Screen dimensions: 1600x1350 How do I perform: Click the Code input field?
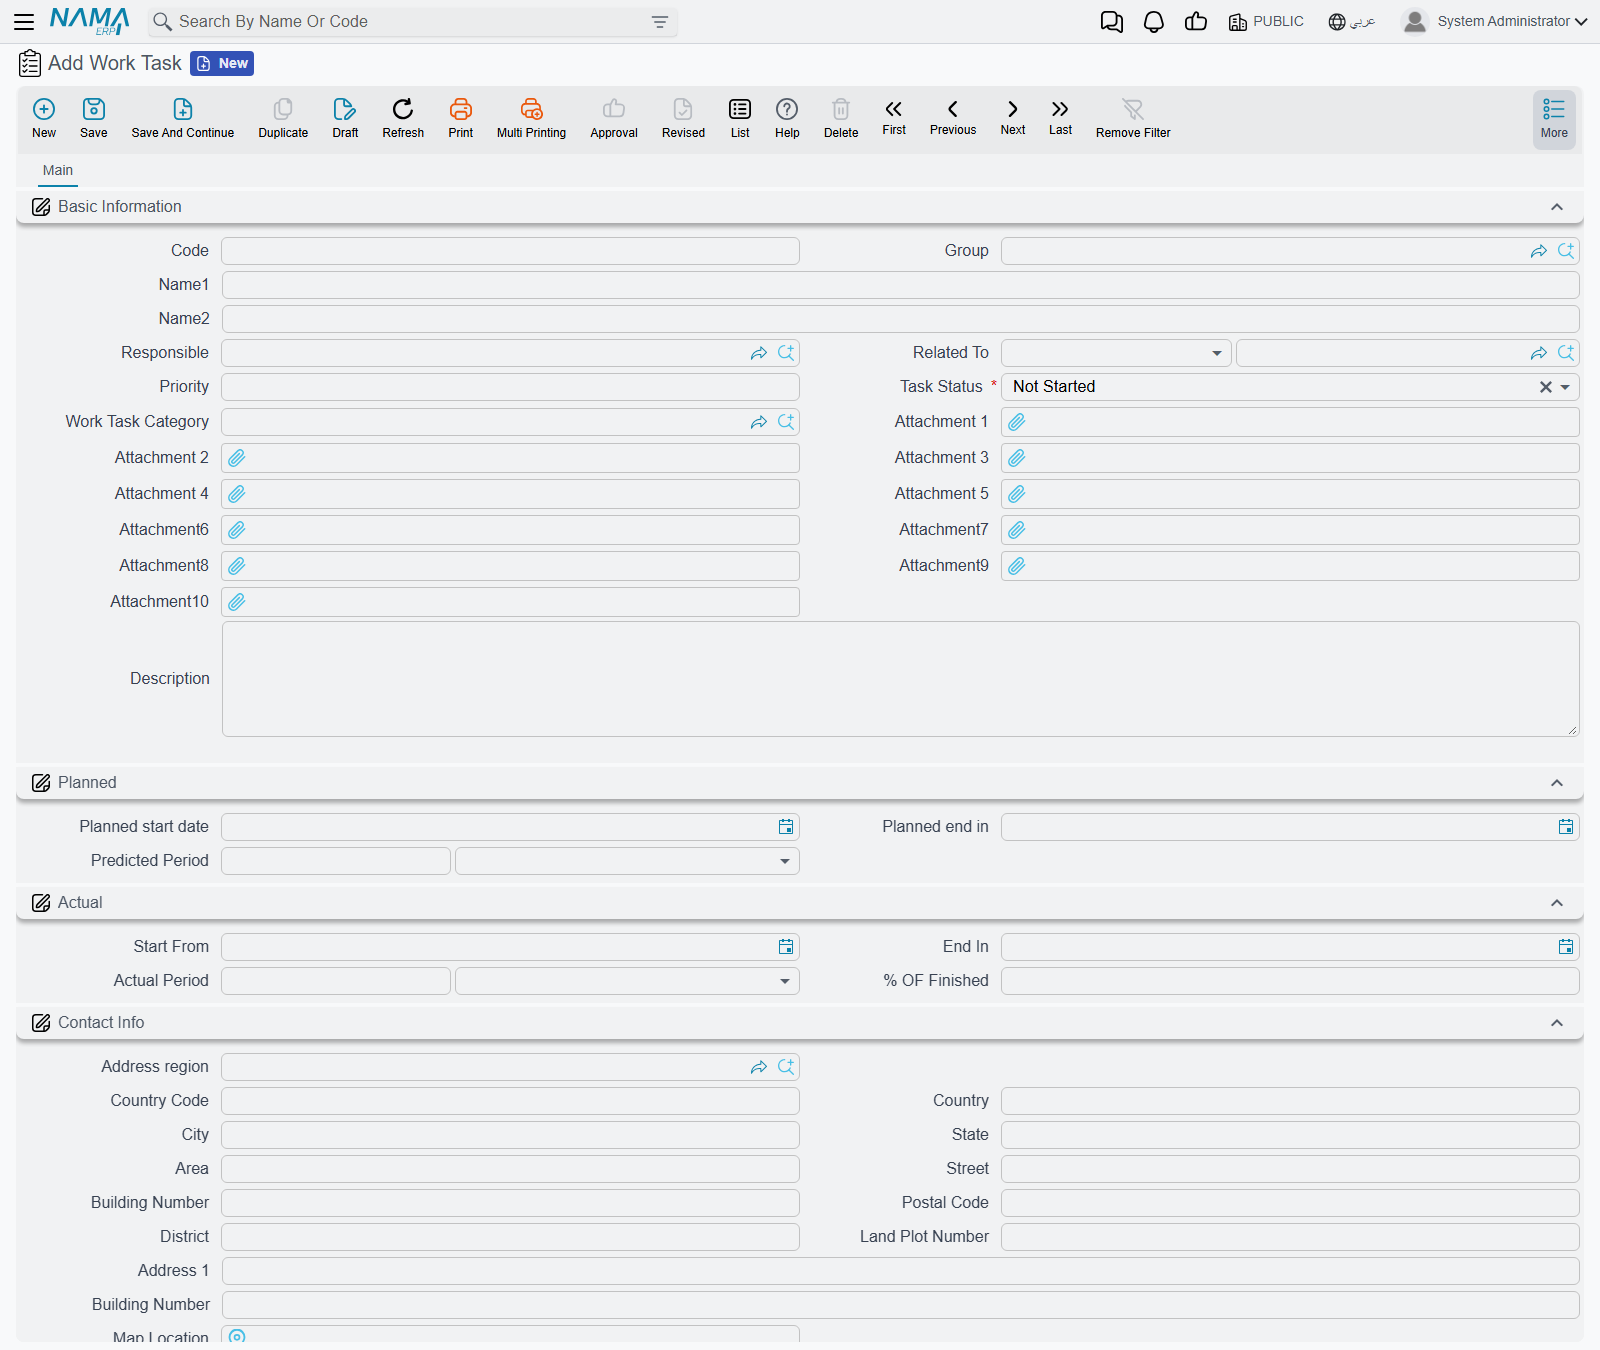tap(510, 251)
